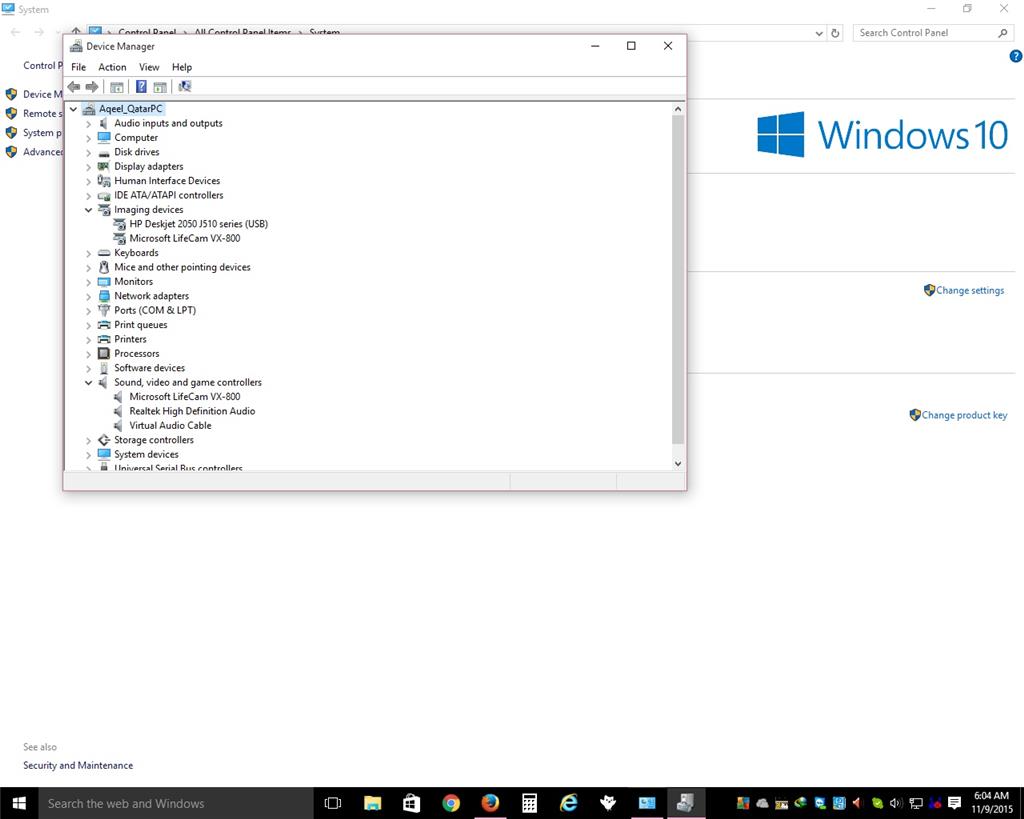This screenshot has width=1024, height=819.
Task: Open Google Chrome from the taskbar
Action: click(451, 803)
